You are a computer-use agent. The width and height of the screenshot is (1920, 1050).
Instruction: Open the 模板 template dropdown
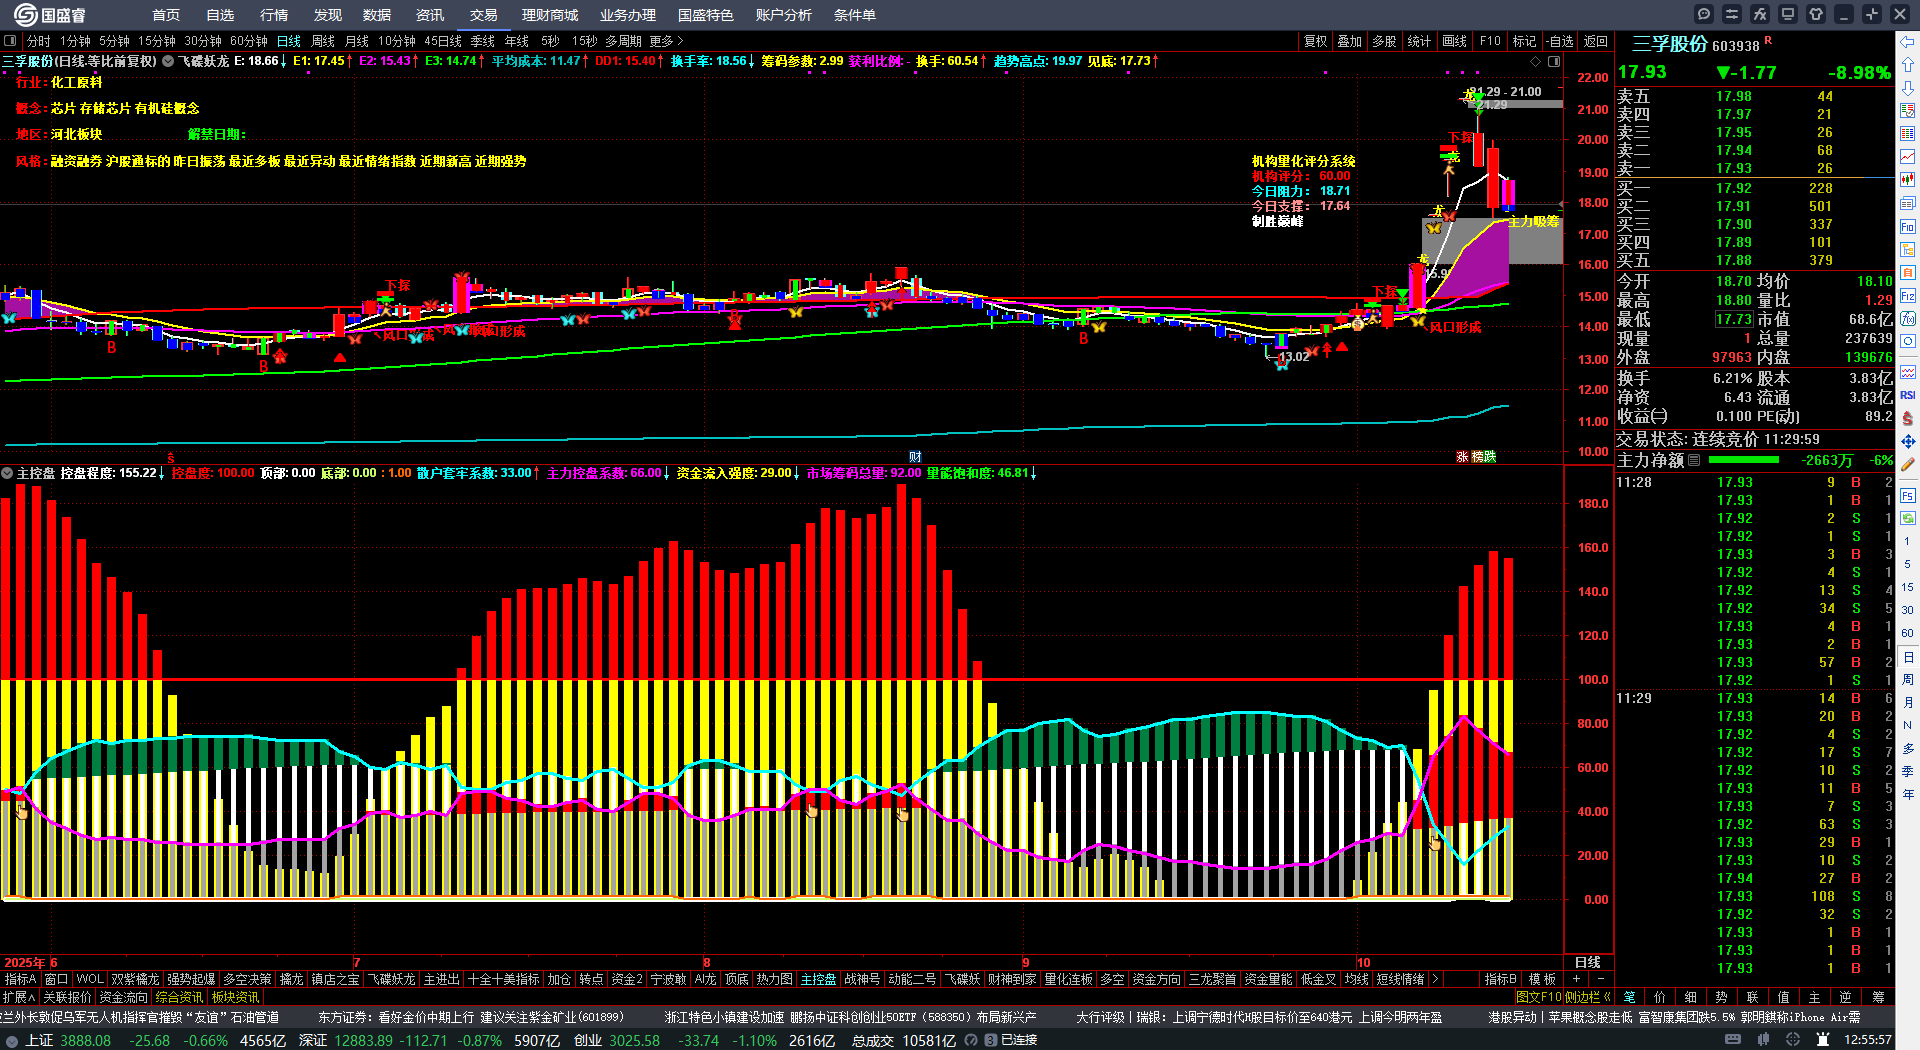pyautogui.click(x=1542, y=979)
